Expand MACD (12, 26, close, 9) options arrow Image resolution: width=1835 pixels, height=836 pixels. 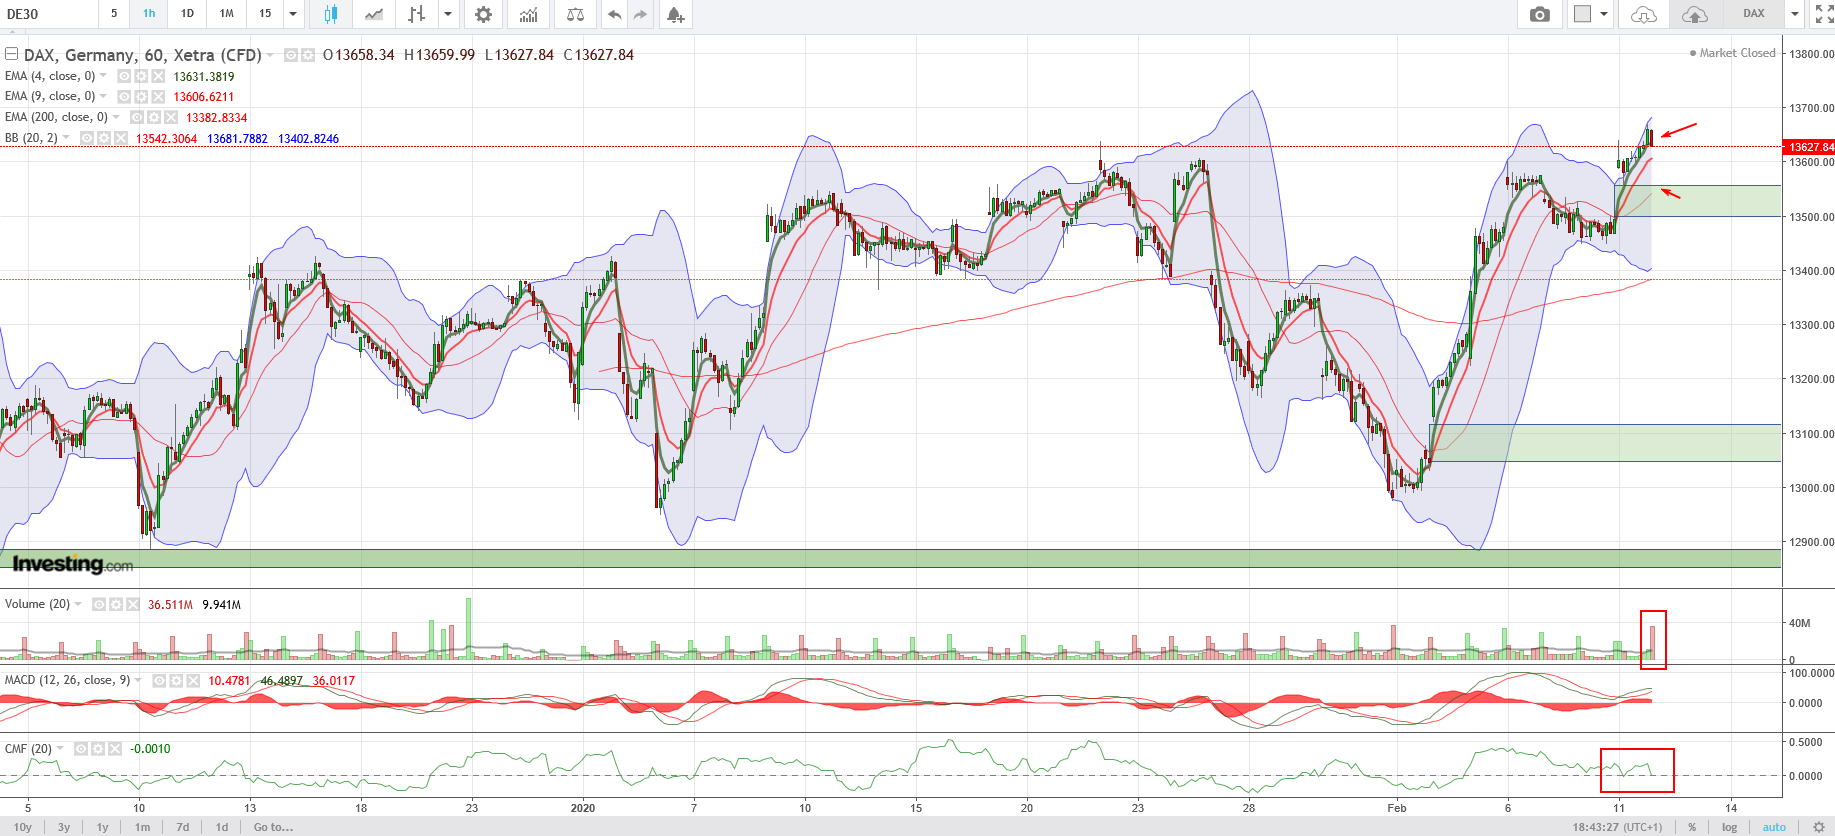tap(138, 680)
